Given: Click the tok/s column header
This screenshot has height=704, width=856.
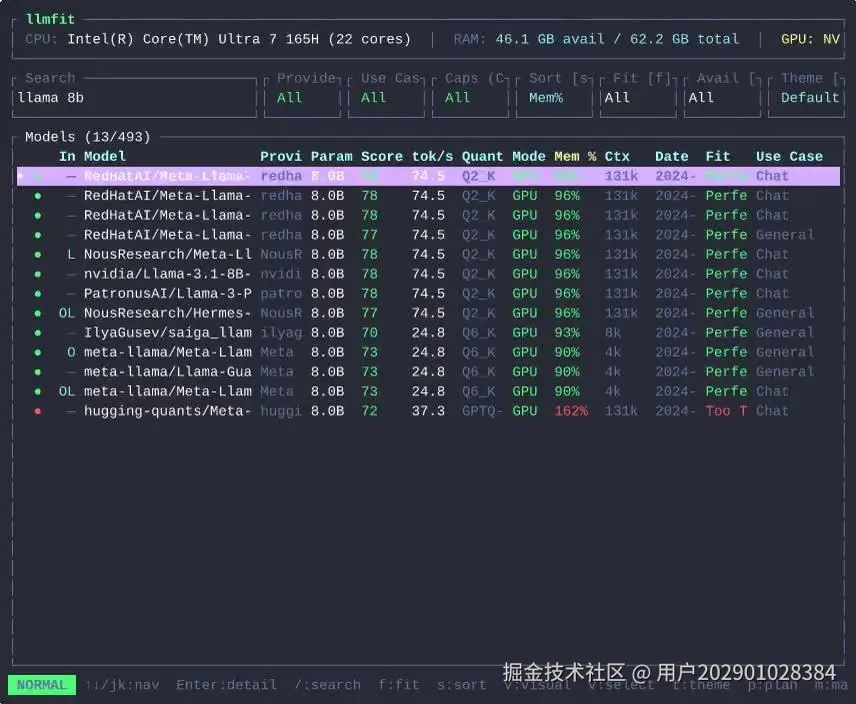Looking at the screenshot, I should coord(432,157).
